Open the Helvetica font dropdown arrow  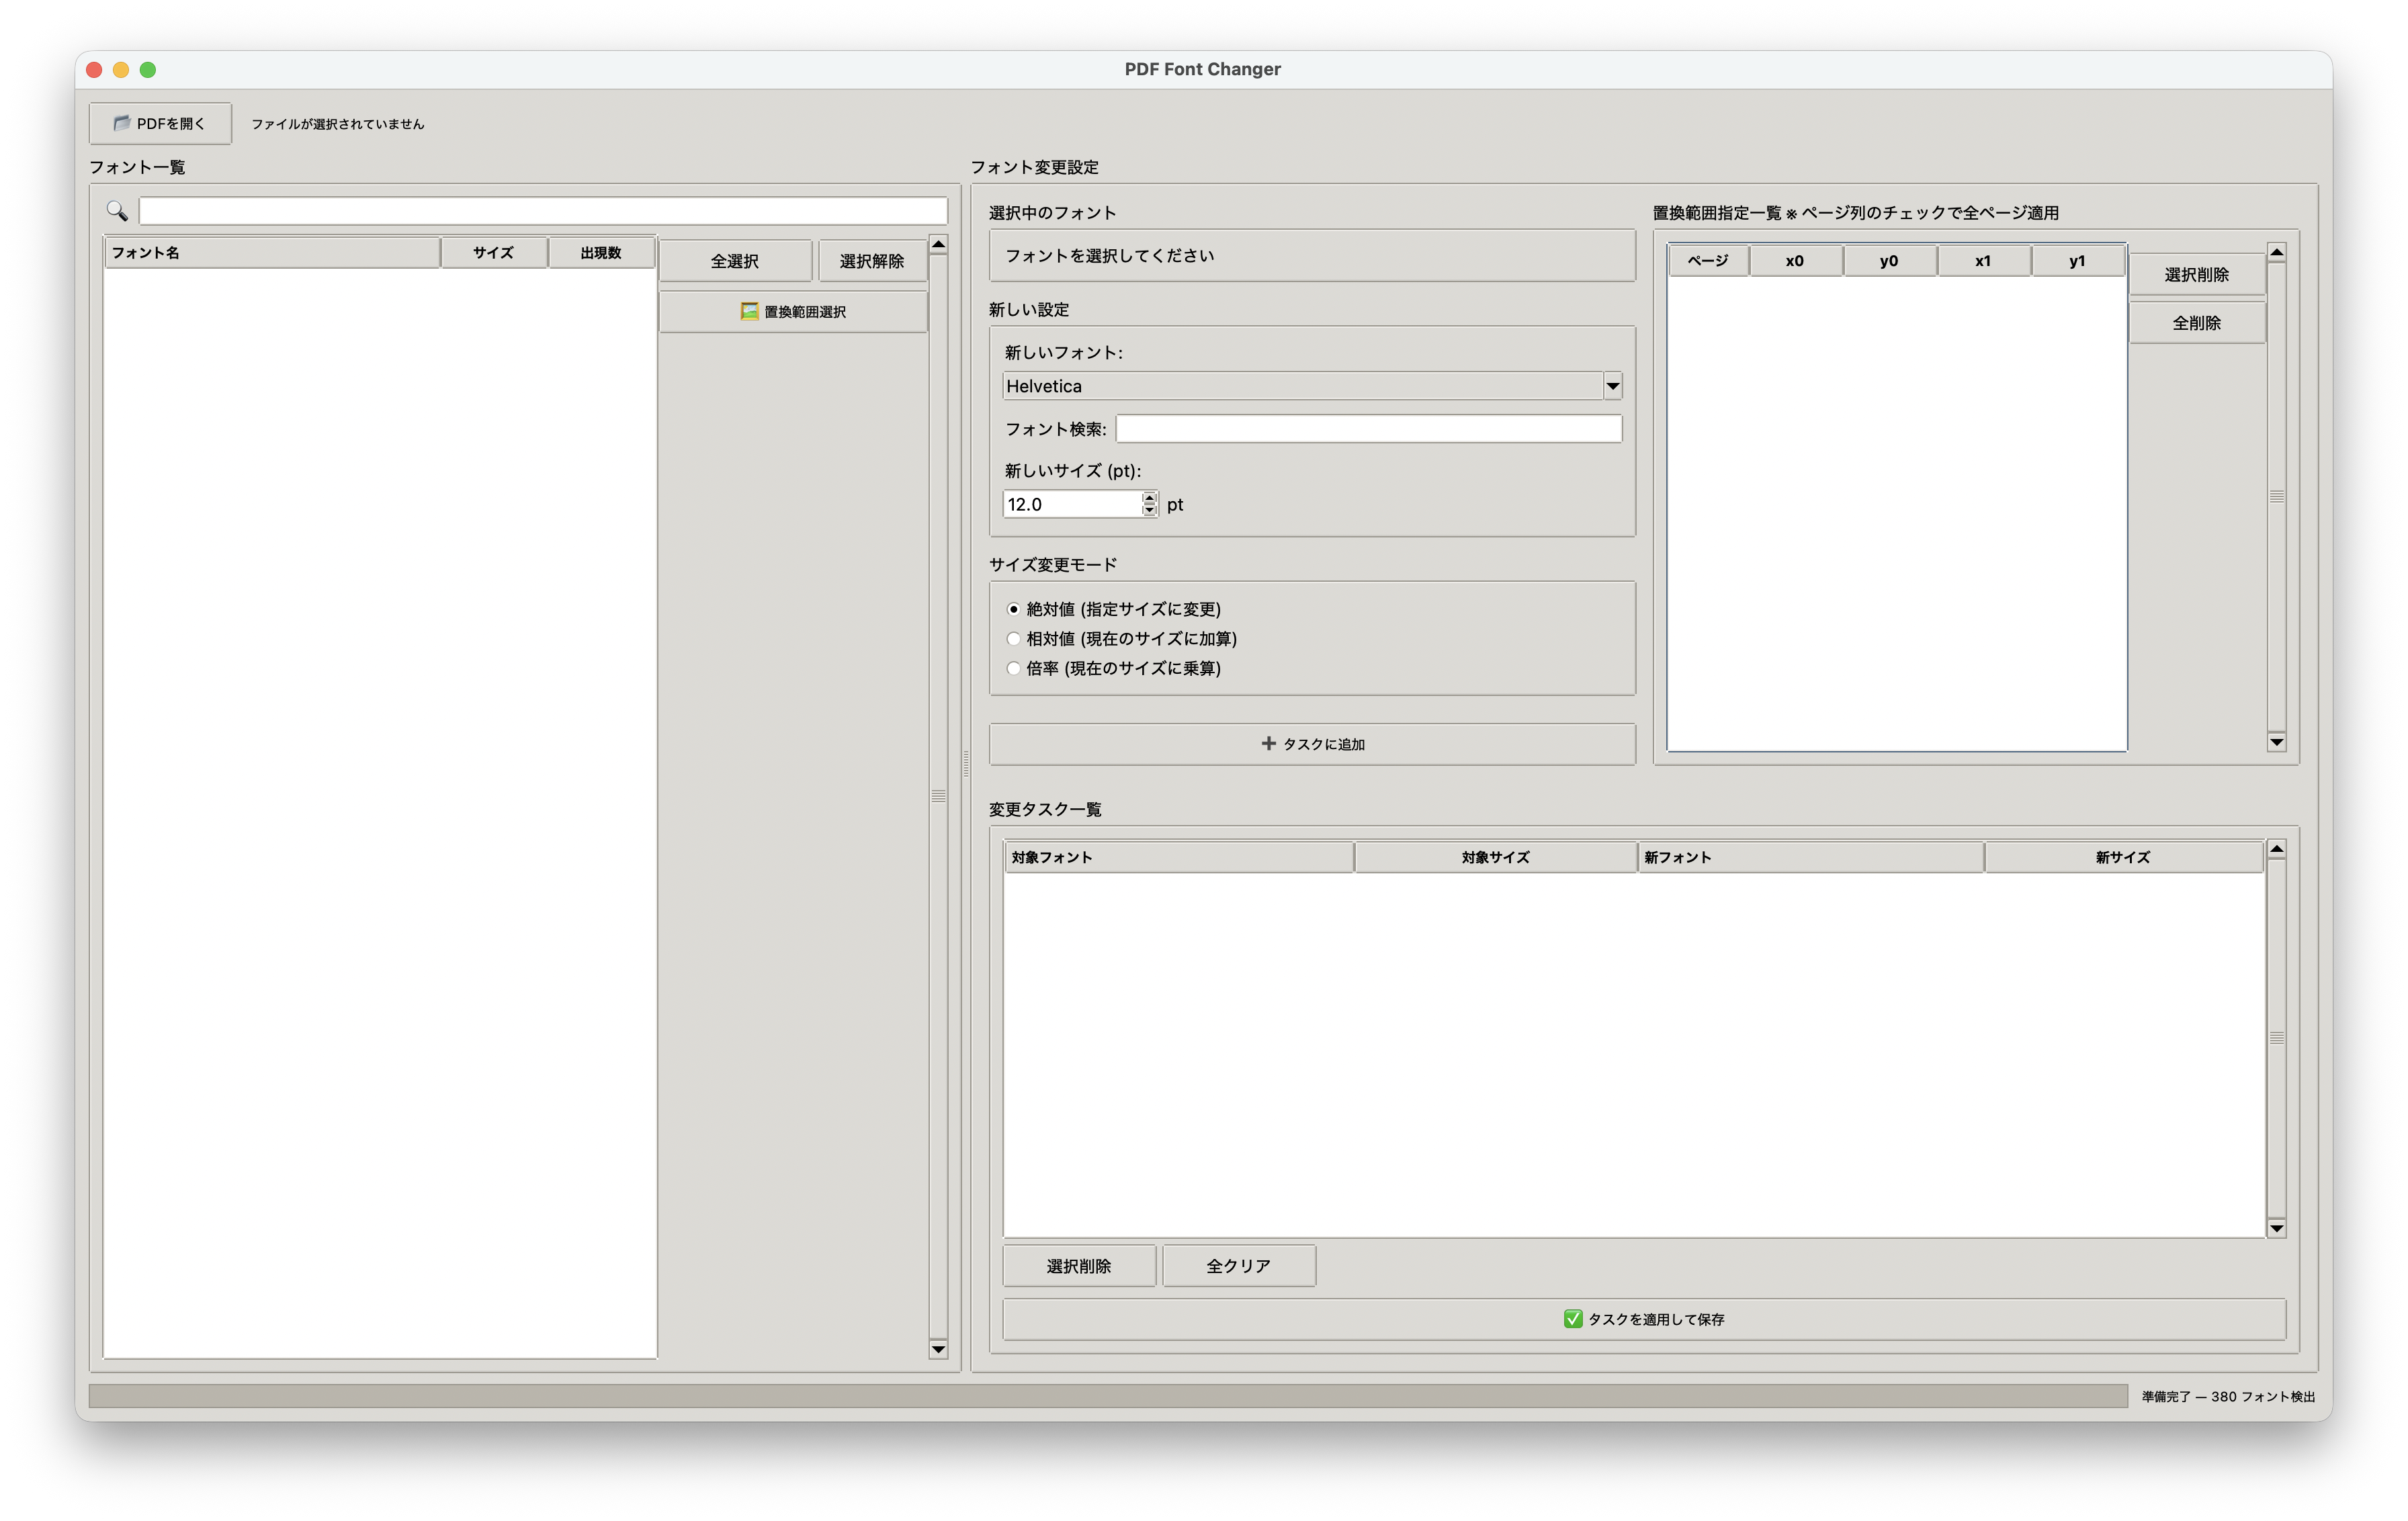pyautogui.click(x=1612, y=386)
